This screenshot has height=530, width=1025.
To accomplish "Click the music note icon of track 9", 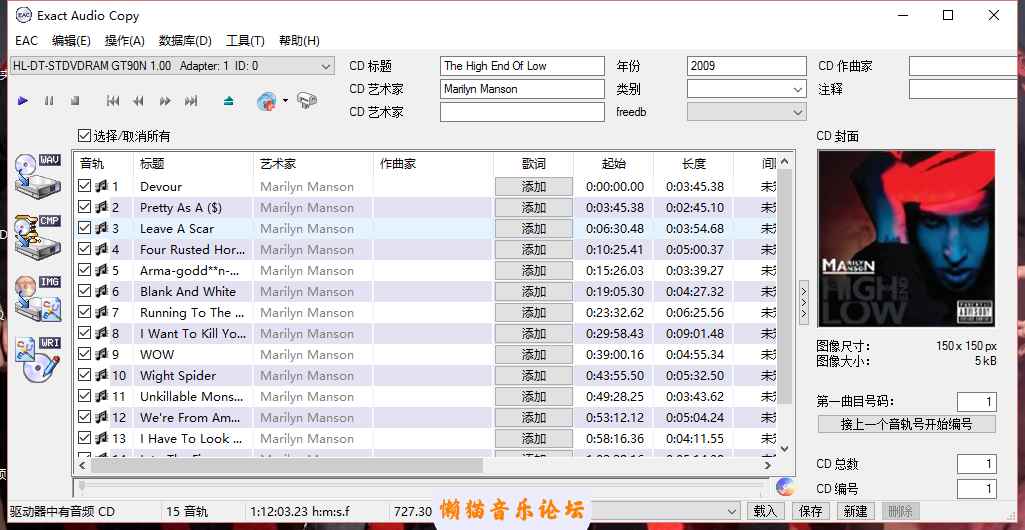I will [101, 354].
